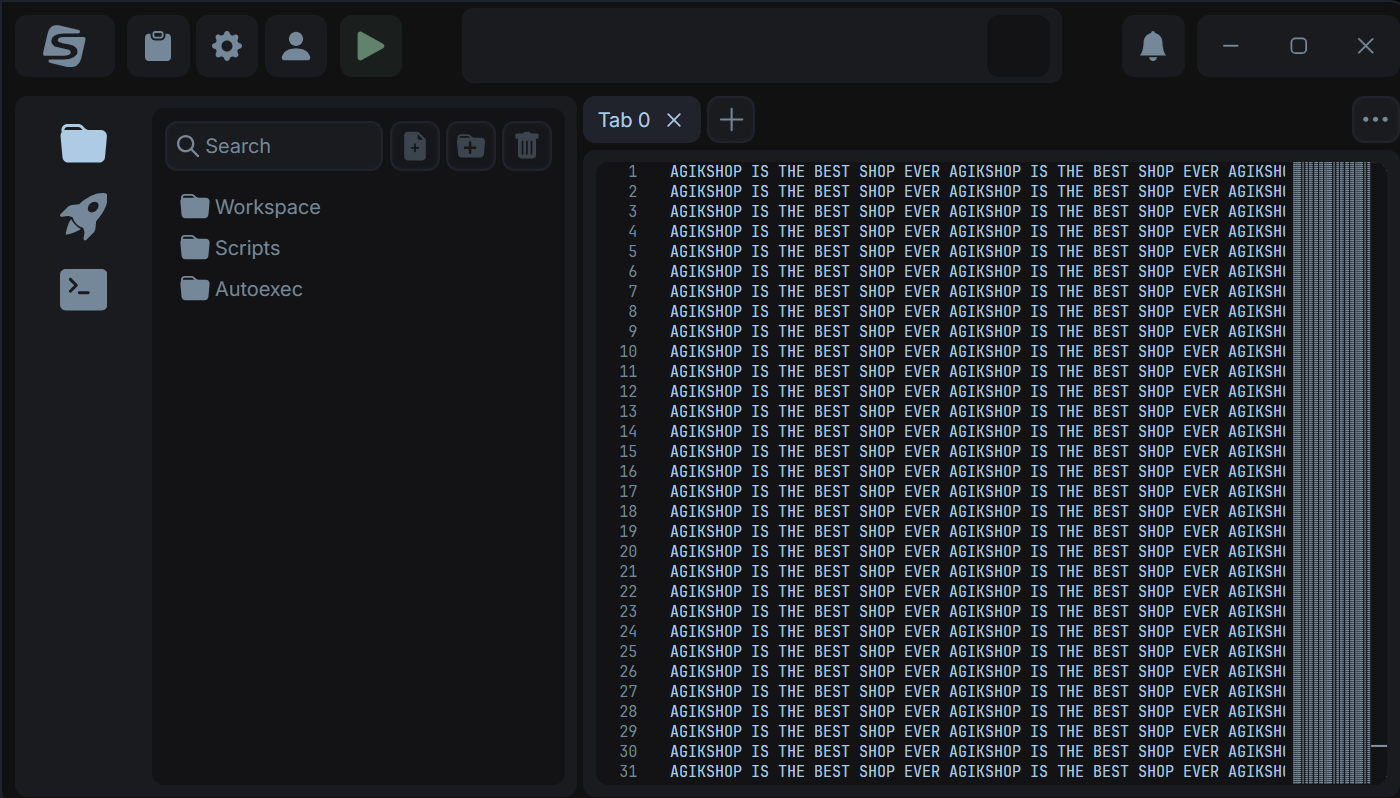Open the user account icon
The image size is (1400, 798).
296,46
